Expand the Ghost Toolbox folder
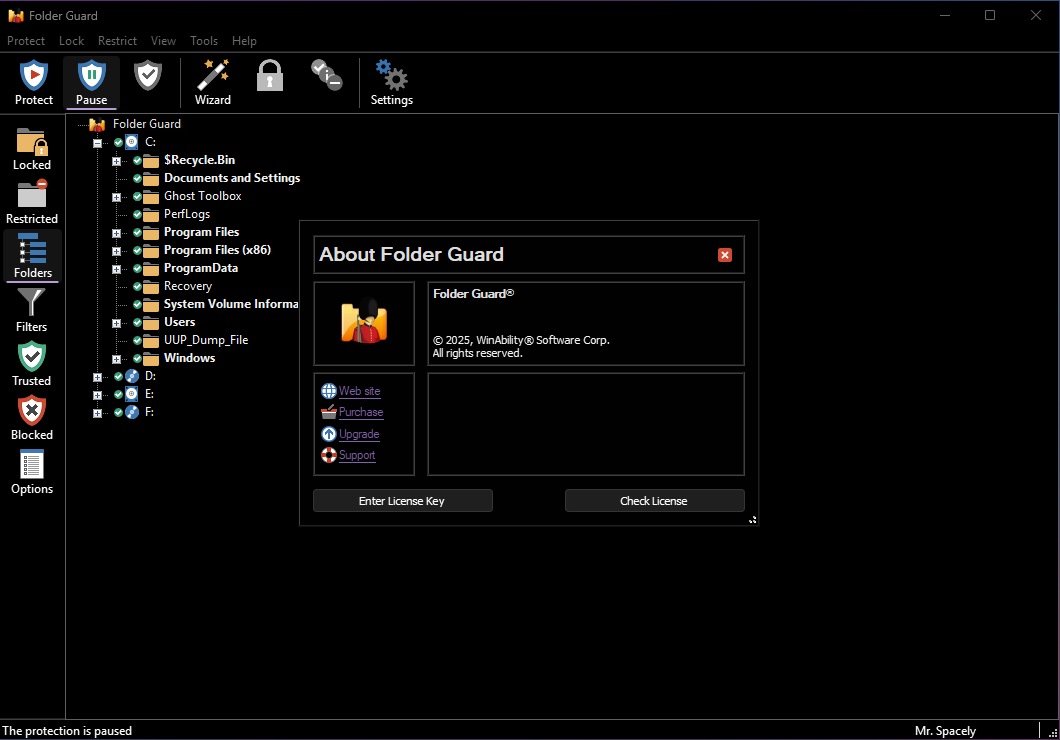Screen dimensions: 1060x740 click(116, 197)
